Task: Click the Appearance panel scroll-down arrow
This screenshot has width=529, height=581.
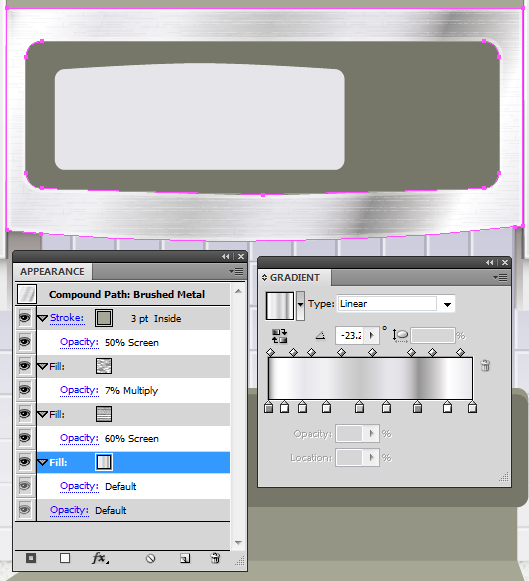Action: [238, 543]
